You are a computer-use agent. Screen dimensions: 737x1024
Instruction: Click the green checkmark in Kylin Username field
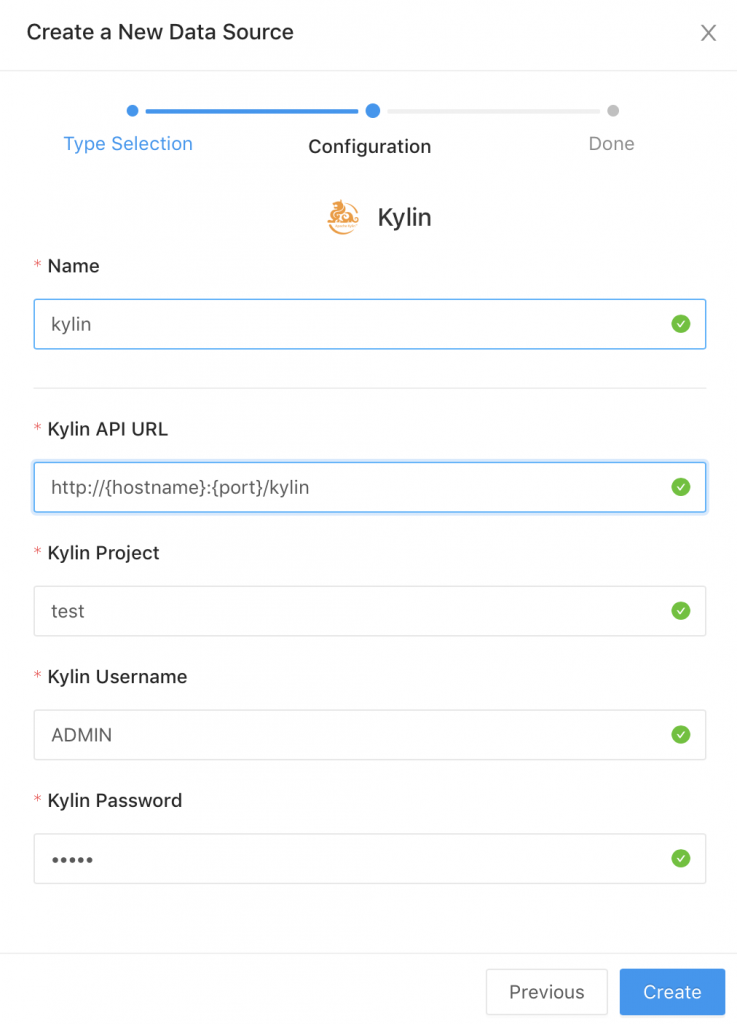click(681, 735)
